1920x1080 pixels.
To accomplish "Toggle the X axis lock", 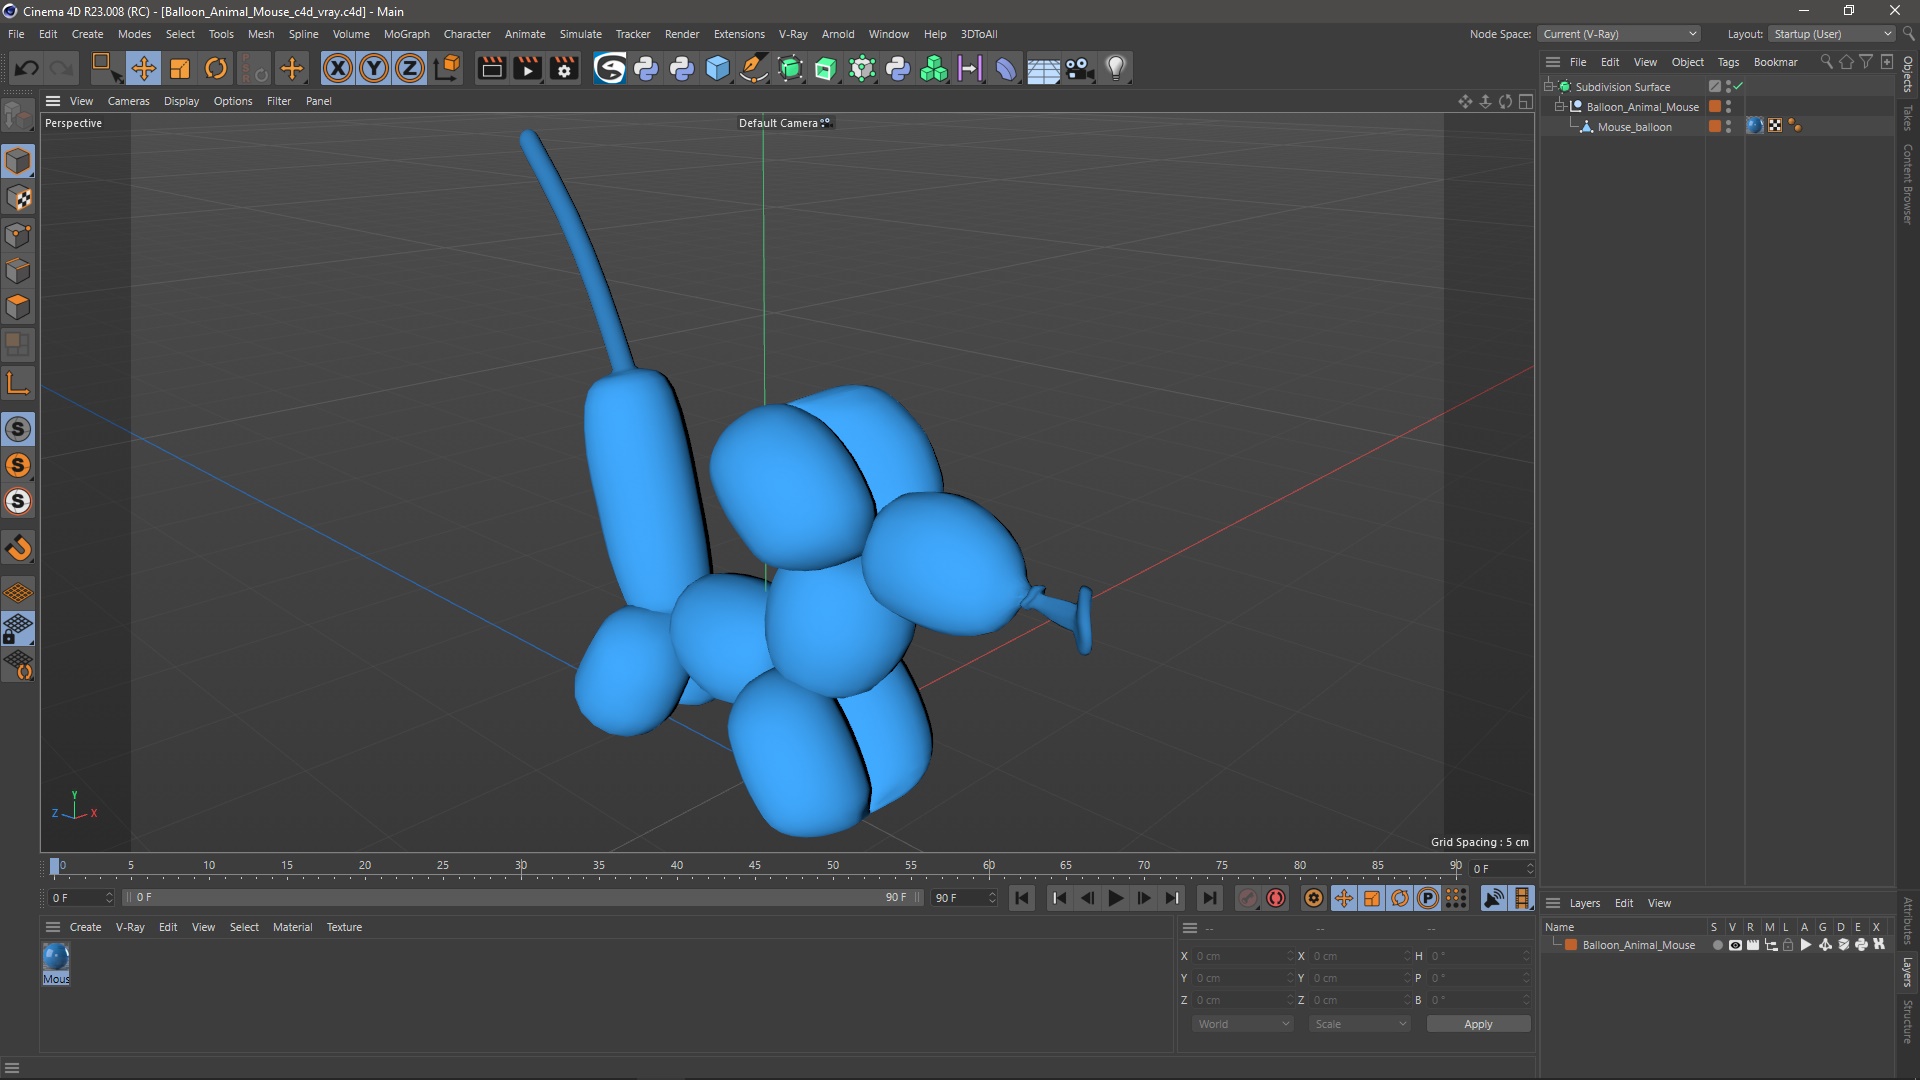I will click(338, 68).
